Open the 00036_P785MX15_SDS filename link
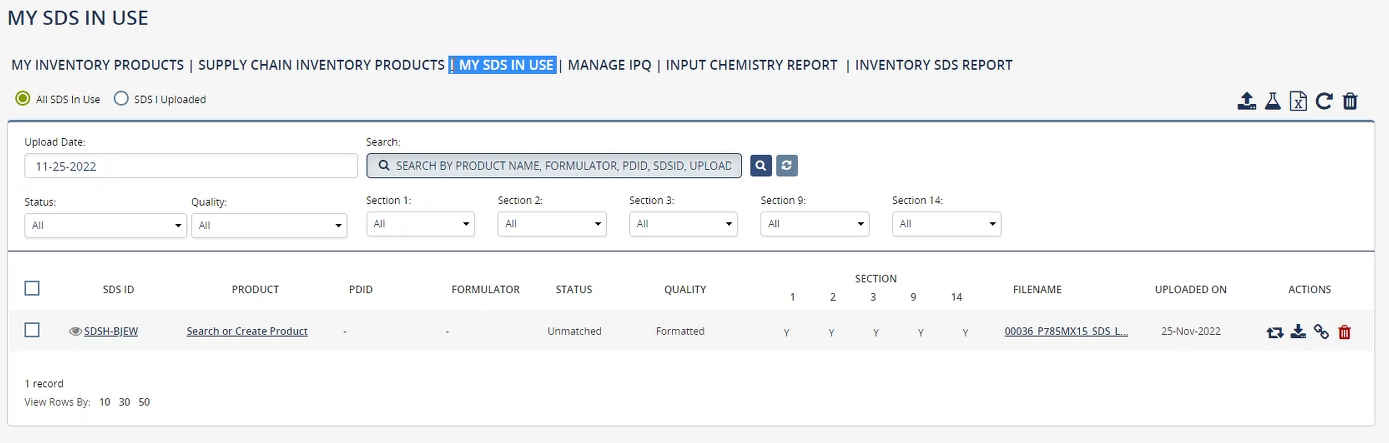The image size is (1389, 443). tap(1066, 331)
